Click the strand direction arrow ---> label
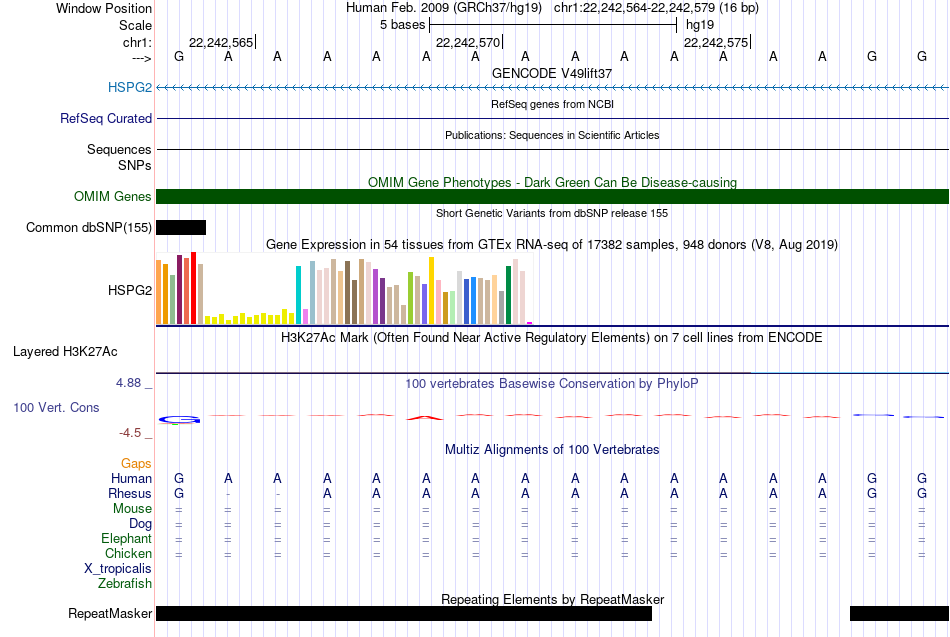 (141, 58)
